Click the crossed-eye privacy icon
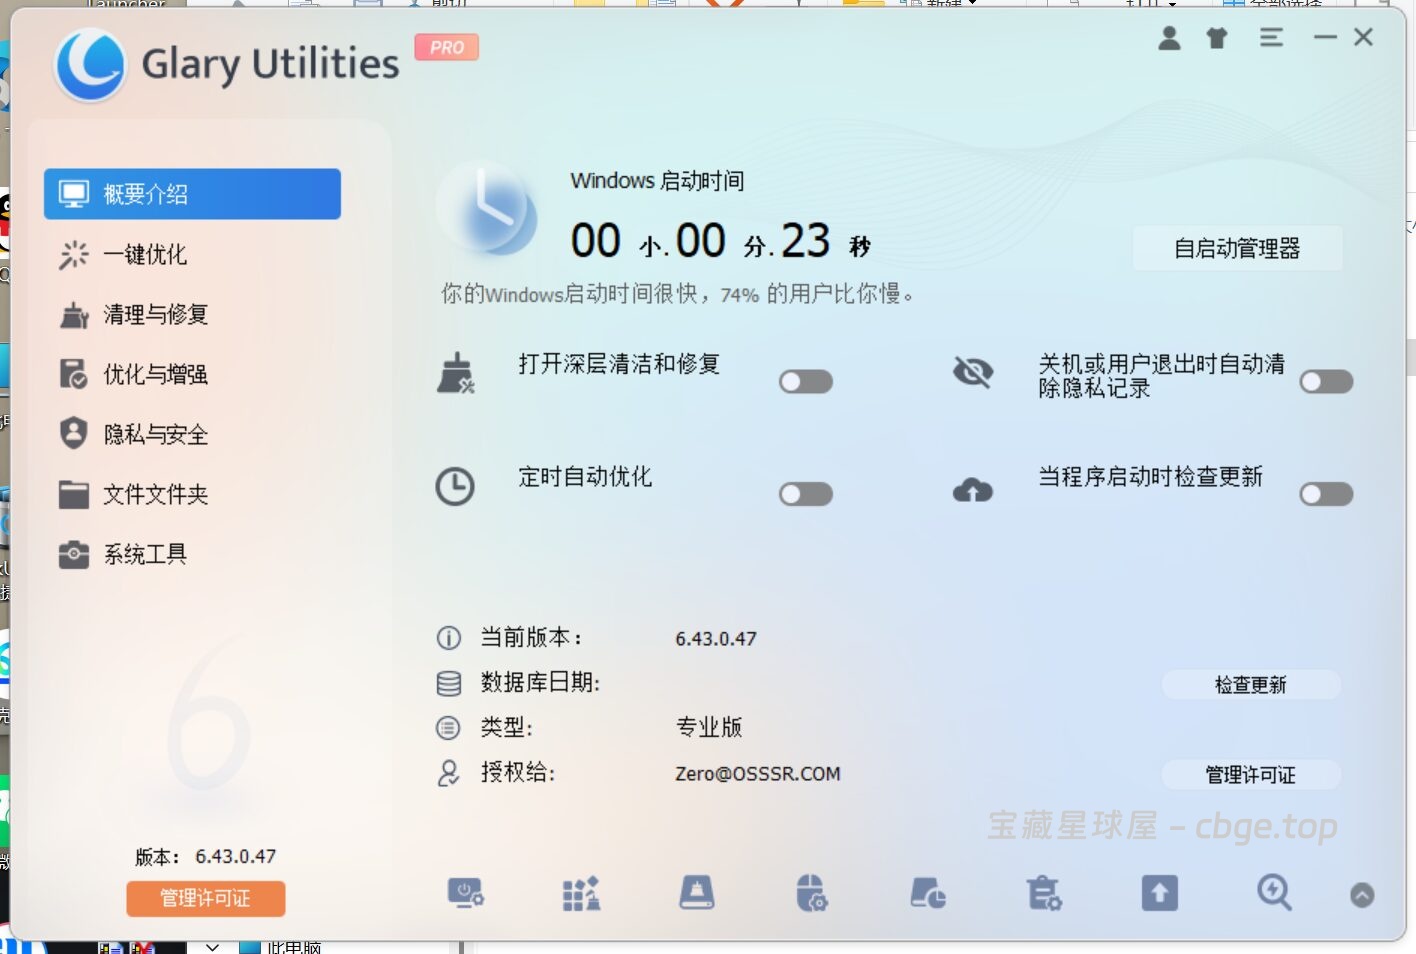The image size is (1416, 954). [973, 372]
